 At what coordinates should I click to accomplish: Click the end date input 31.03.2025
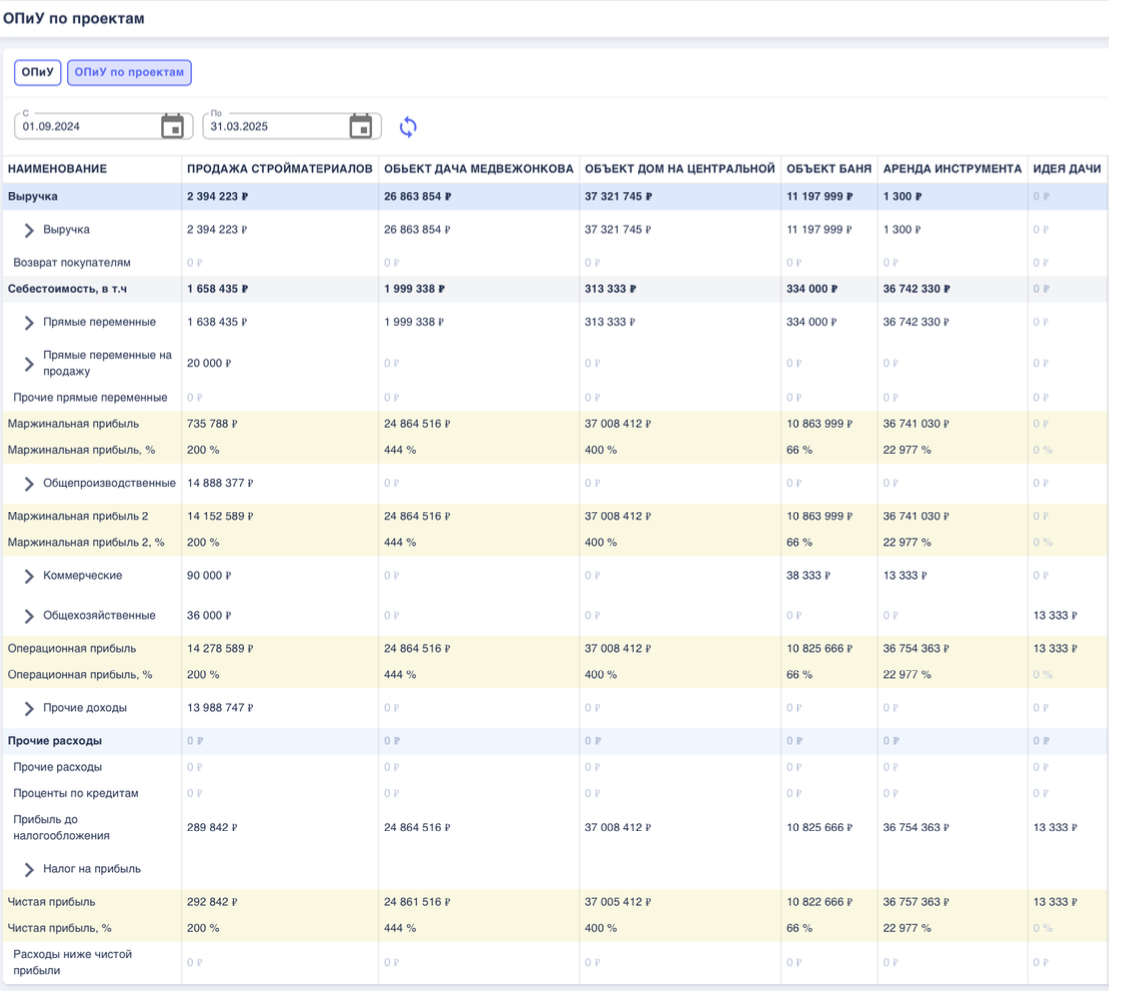273,127
